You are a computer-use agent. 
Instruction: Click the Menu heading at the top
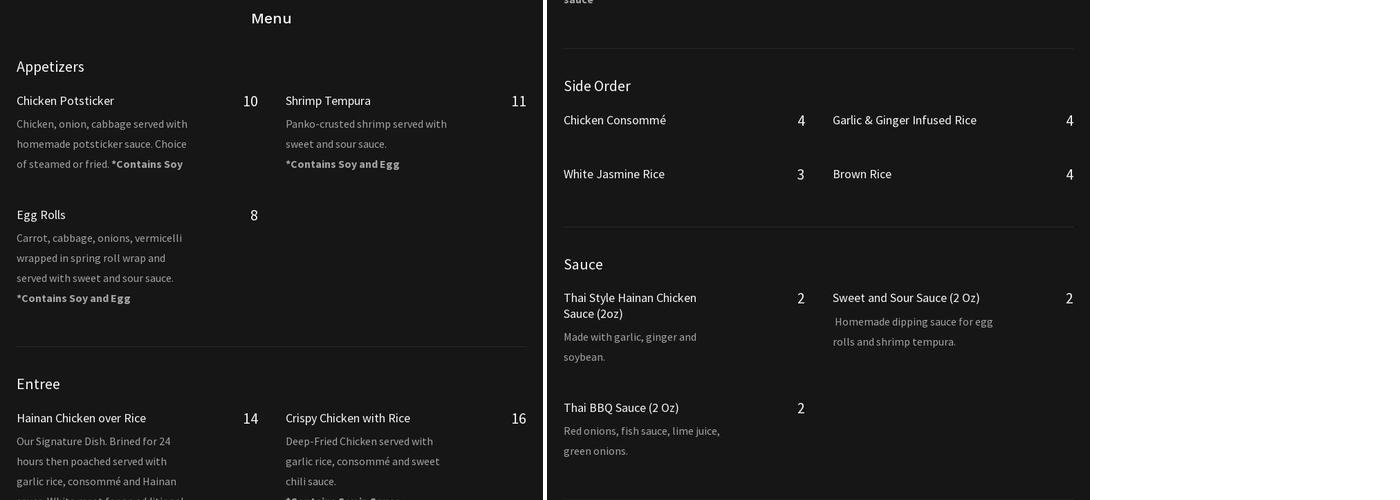point(271,18)
